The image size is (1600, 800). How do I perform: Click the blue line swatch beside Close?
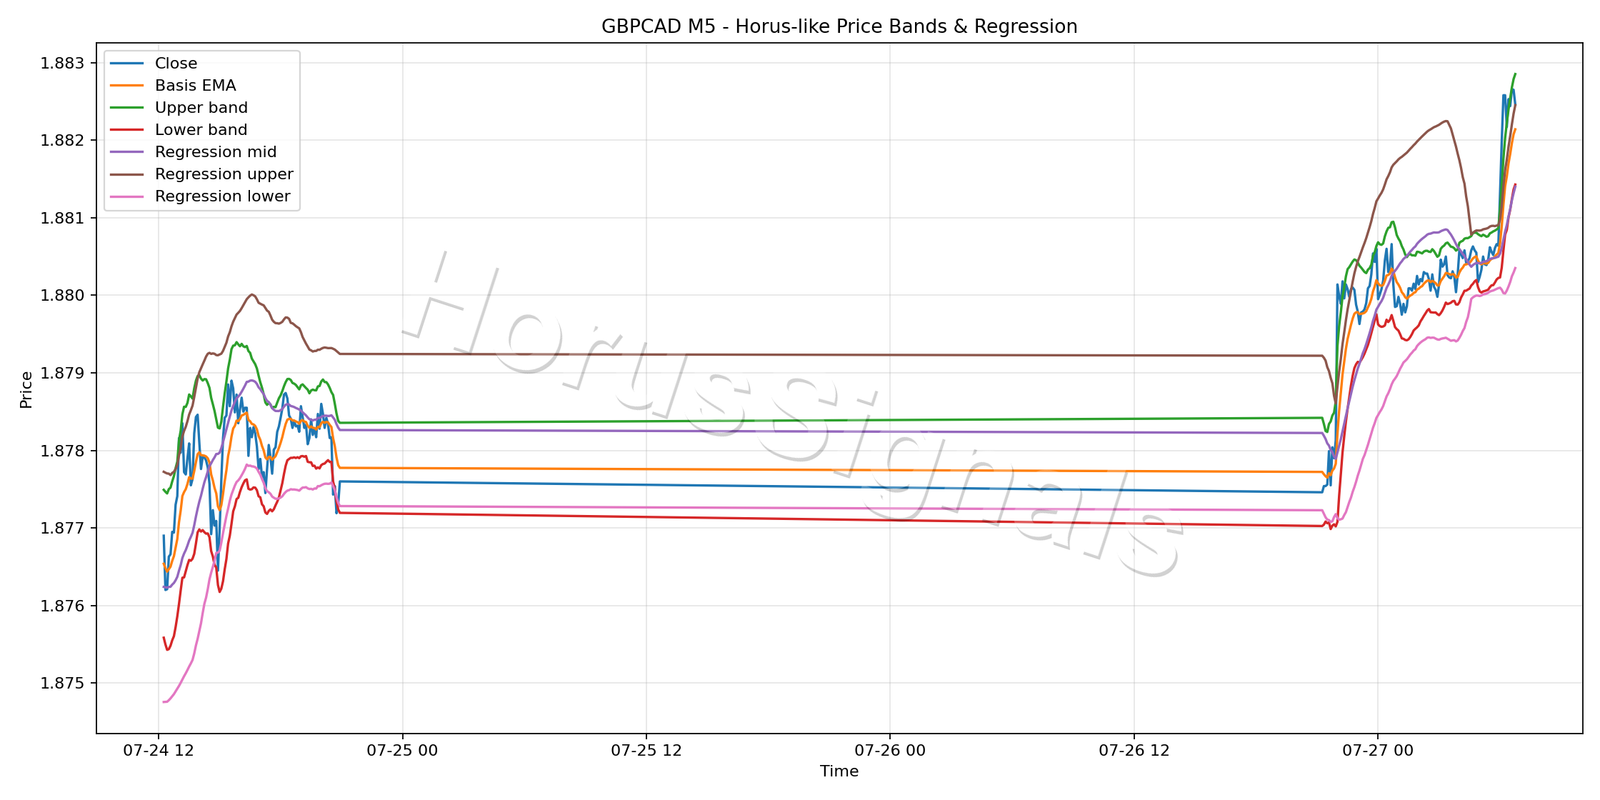(127, 63)
